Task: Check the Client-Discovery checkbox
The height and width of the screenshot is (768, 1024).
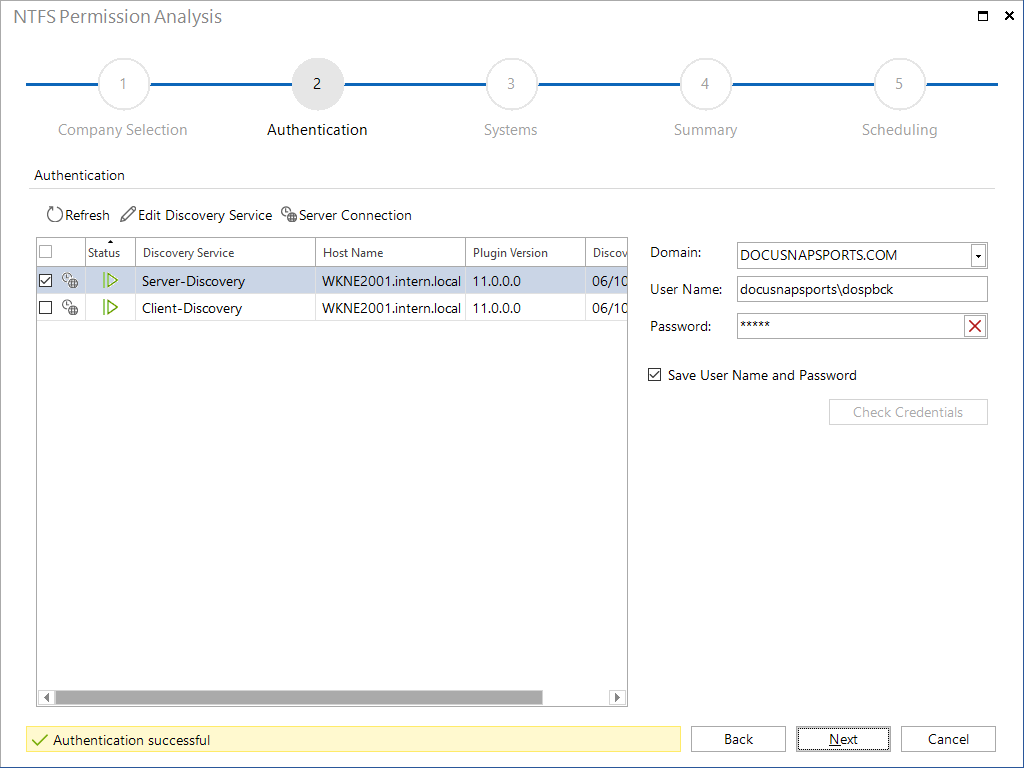Action: (46, 308)
